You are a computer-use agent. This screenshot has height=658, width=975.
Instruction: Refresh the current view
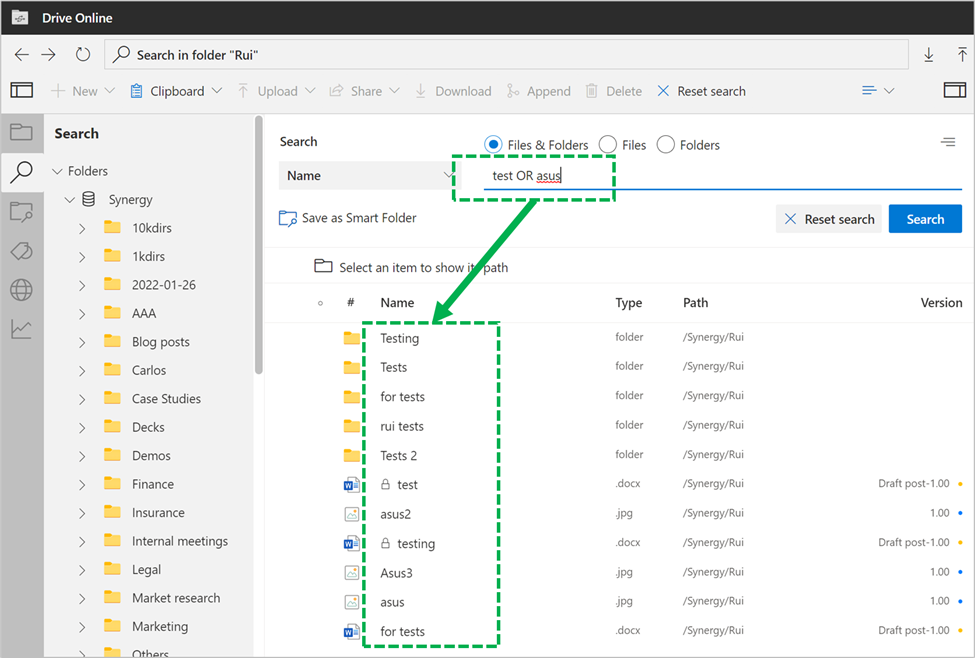pyautogui.click(x=83, y=55)
